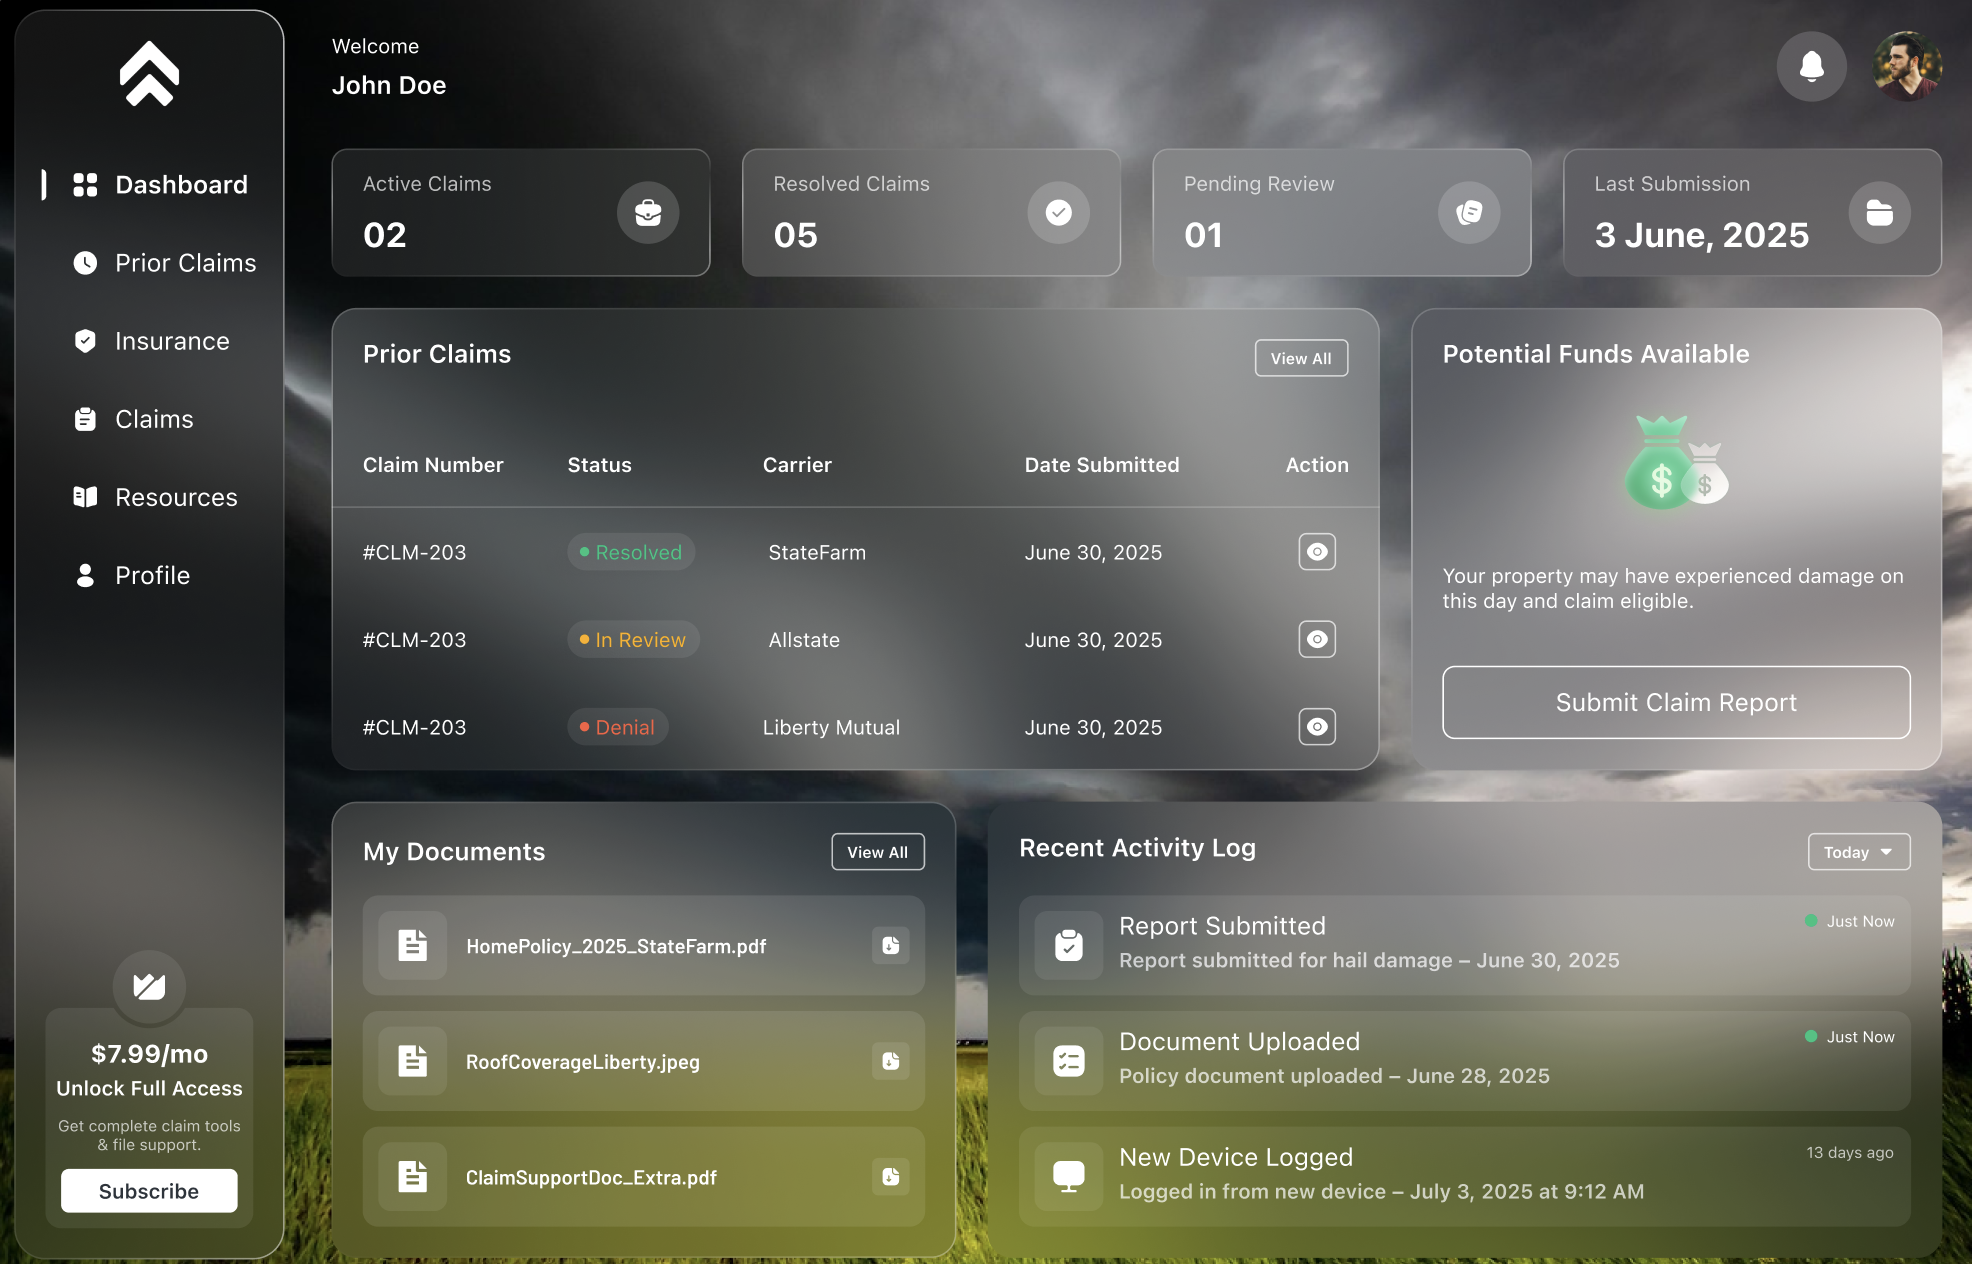Screen dimensions: 1972x1264
Task: Navigate to the Claims page
Action: [154, 419]
